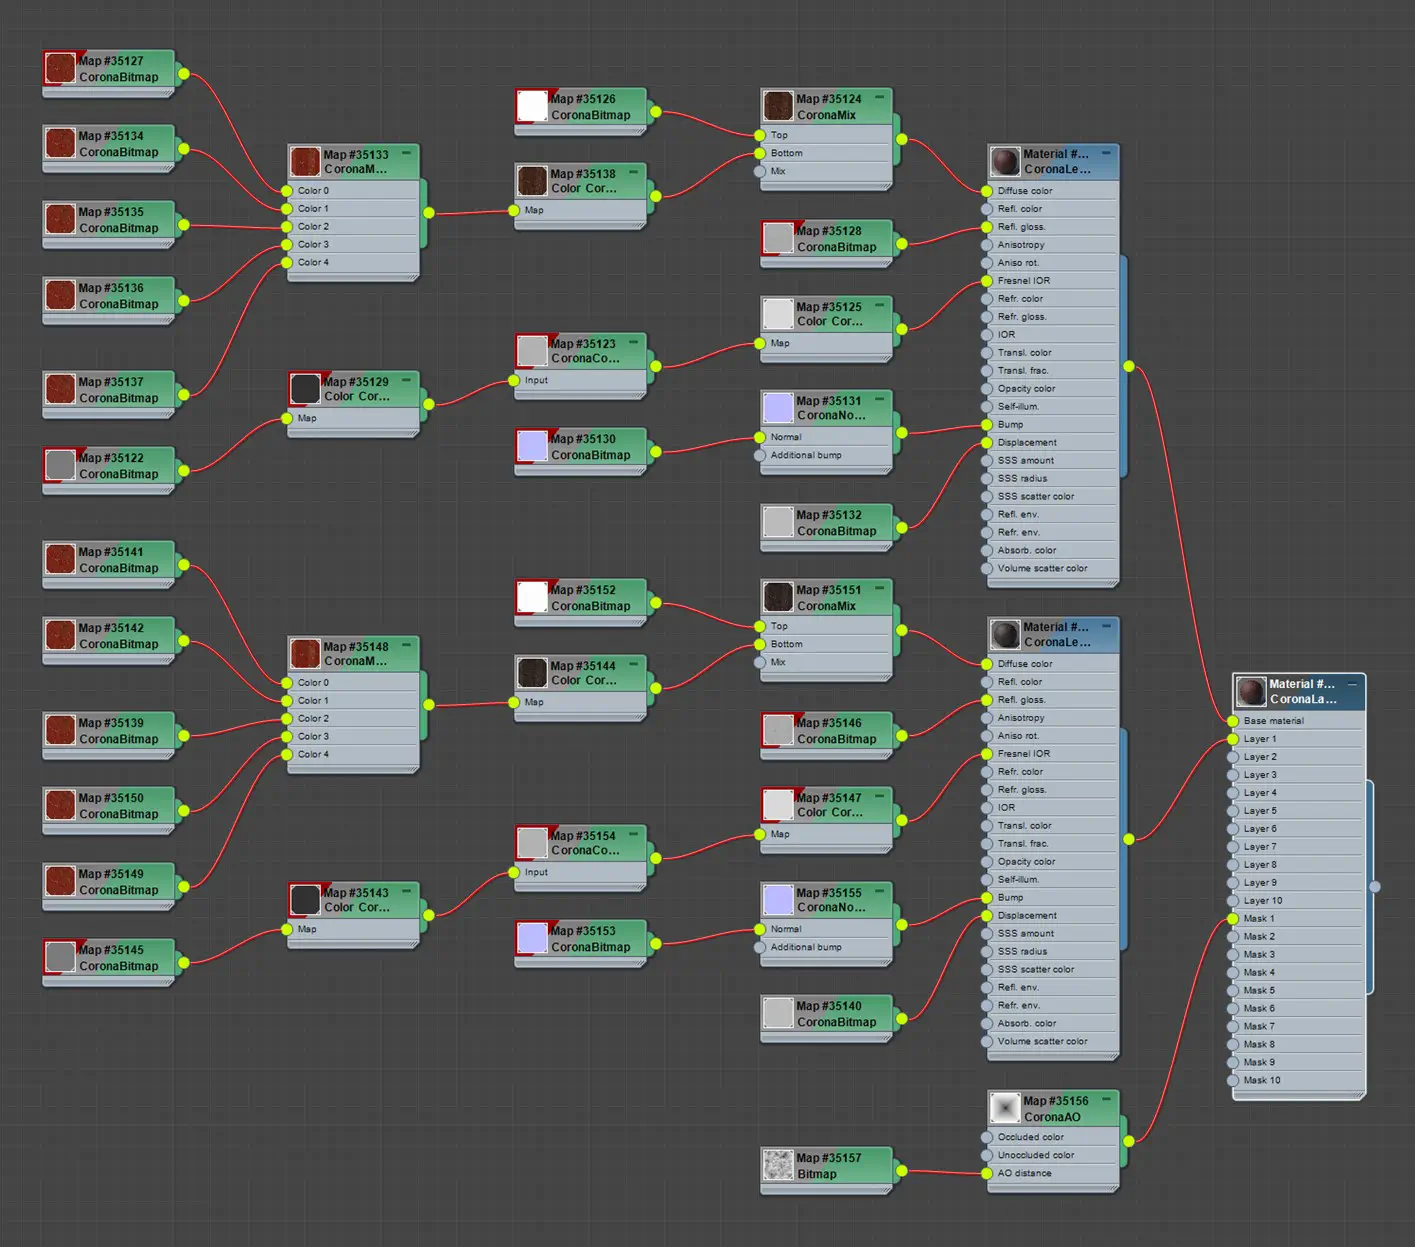The image size is (1415, 1247).
Task: Click the Map #35126 white bitmap thumbnail
Action: pos(532,106)
